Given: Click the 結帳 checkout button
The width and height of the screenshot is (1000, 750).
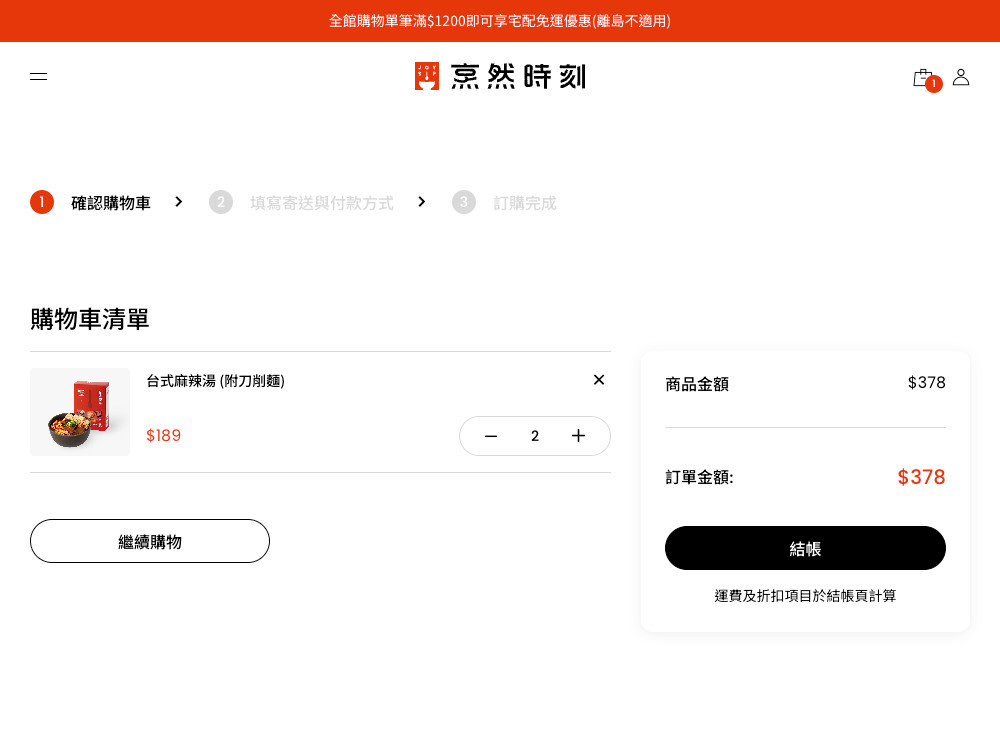Looking at the screenshot, I should [805, 548].
